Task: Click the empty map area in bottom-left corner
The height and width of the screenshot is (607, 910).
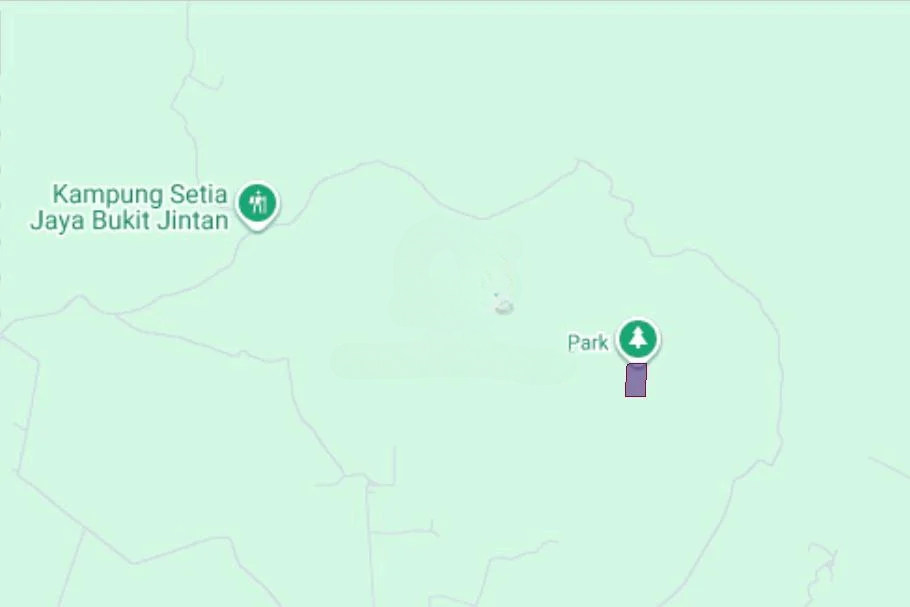Action: pos(40,570)
